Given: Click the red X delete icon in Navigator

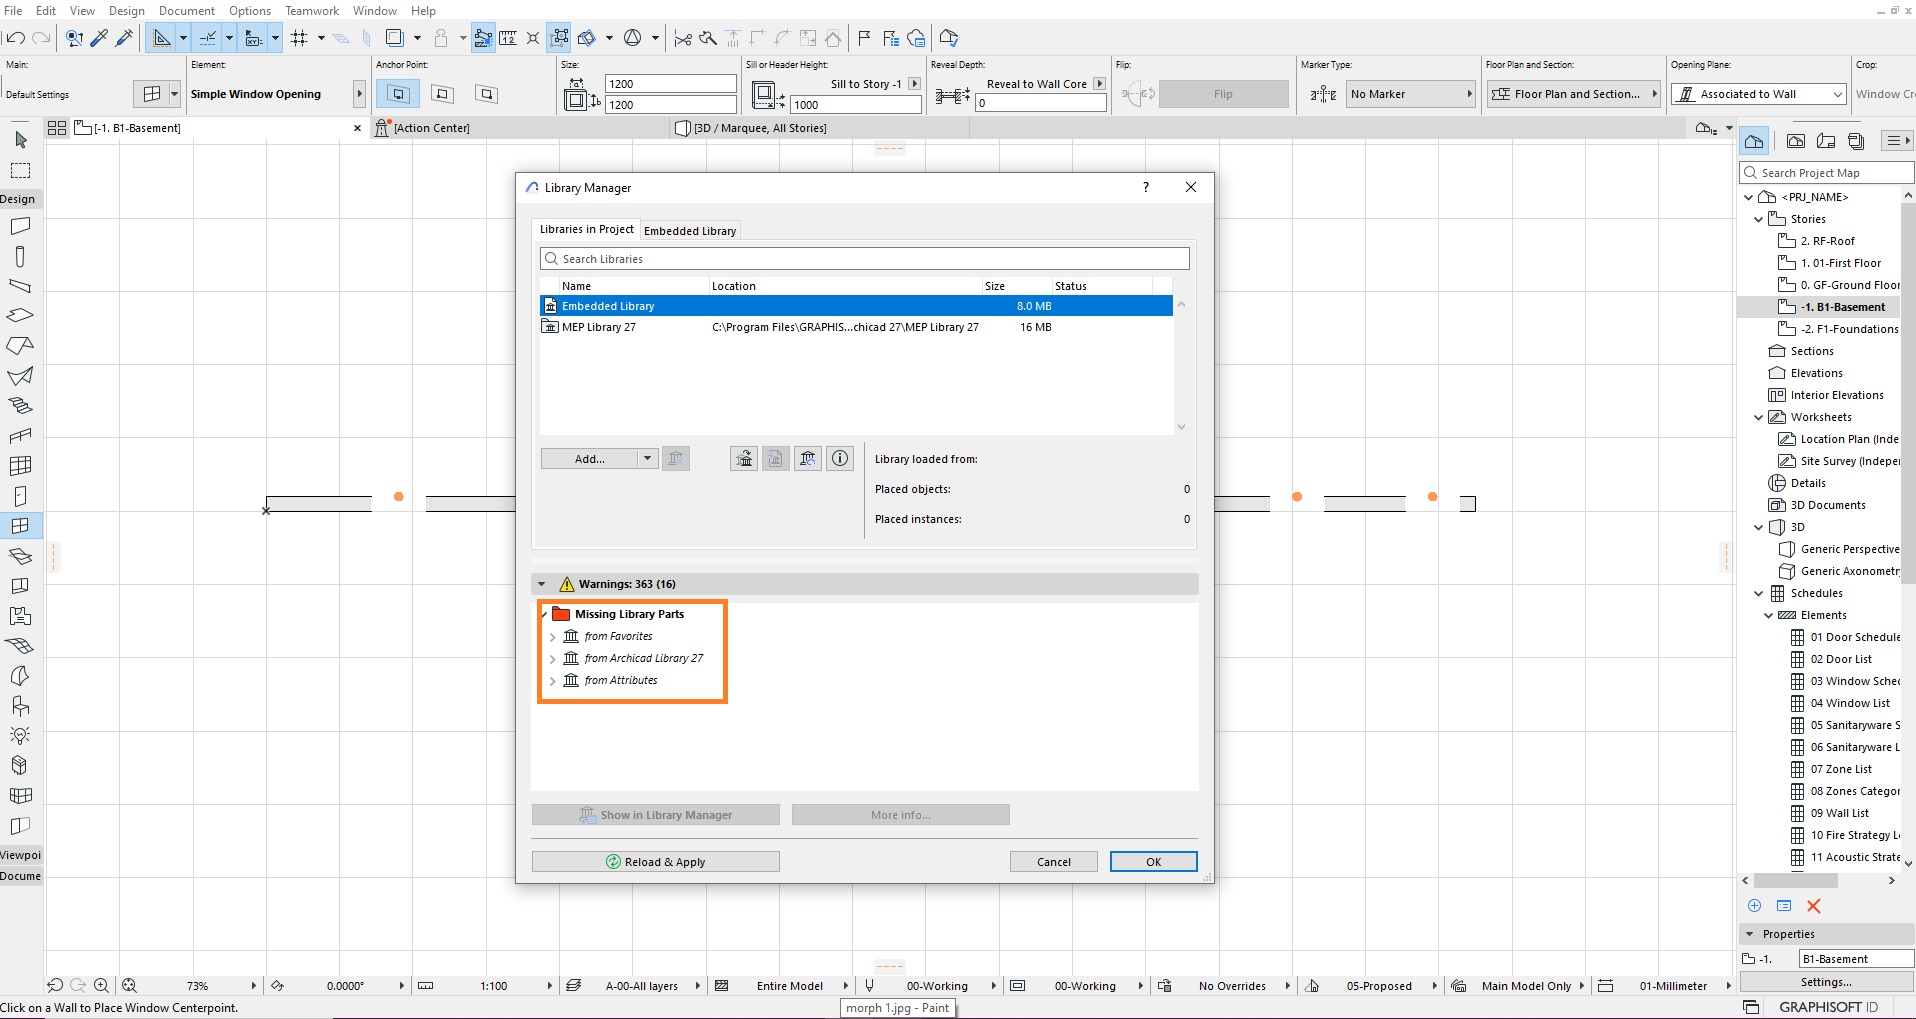Looking at the screenshot, I should [x=1814, y=906].
